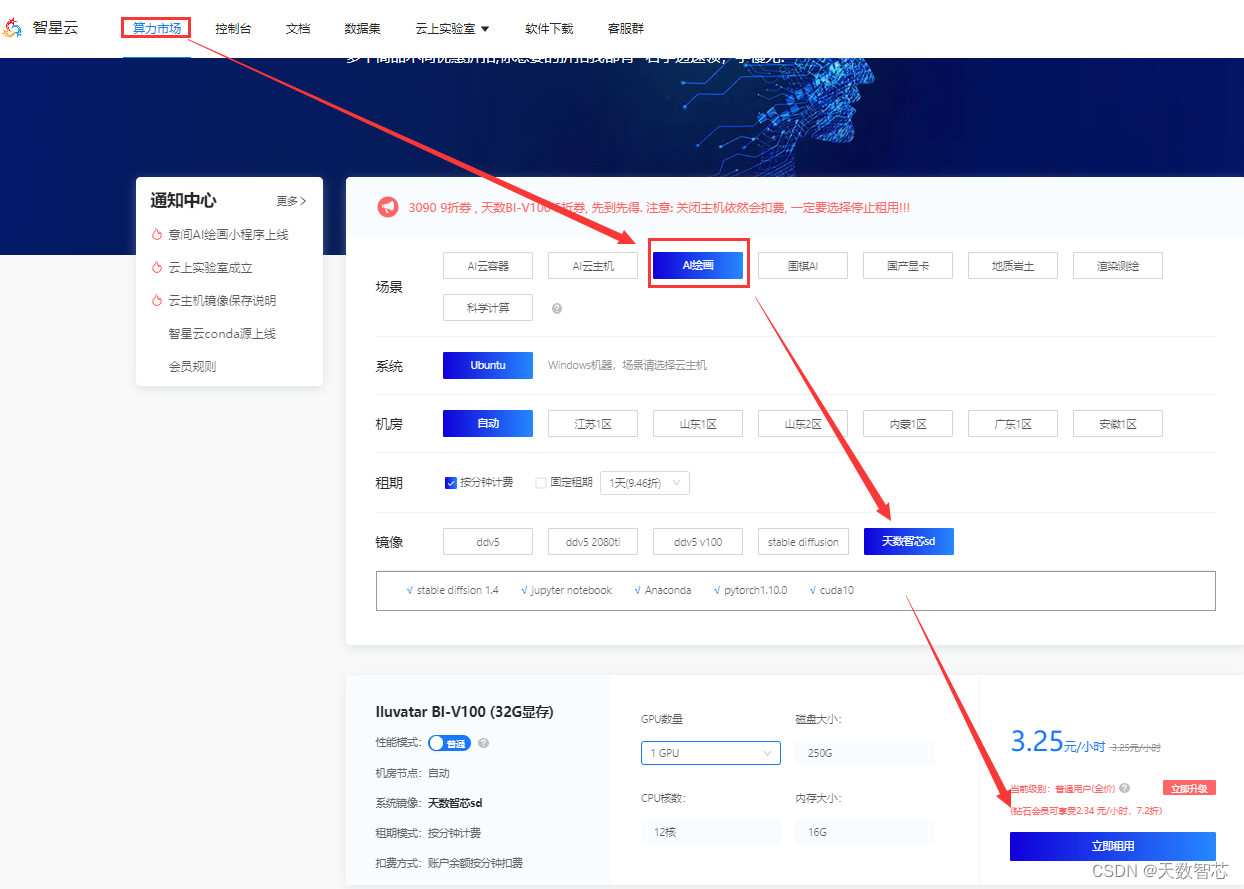Click cuda10 feature text
1244x889 pixels.
coord(837,590)
